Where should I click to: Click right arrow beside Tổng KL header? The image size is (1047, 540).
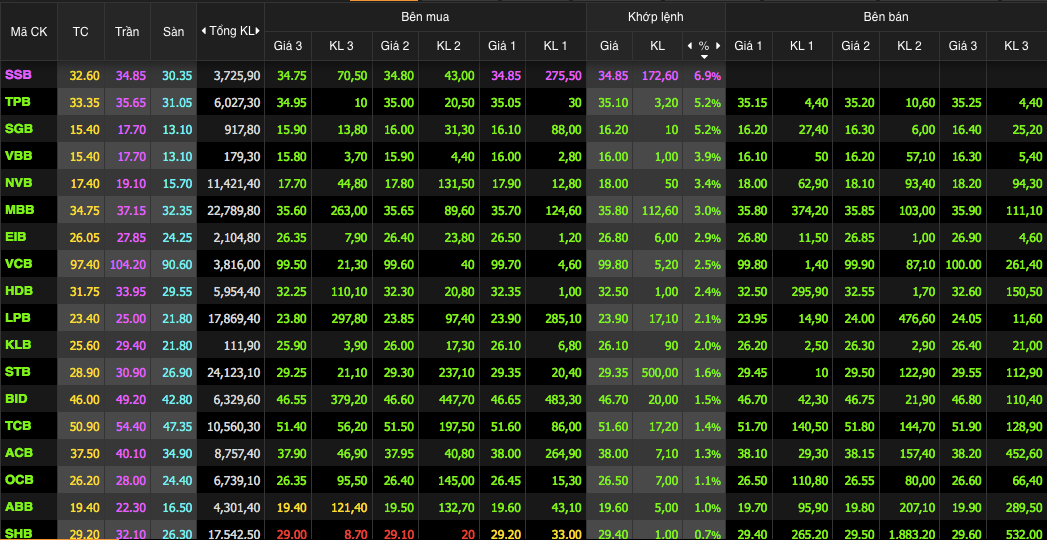(260, 31)
